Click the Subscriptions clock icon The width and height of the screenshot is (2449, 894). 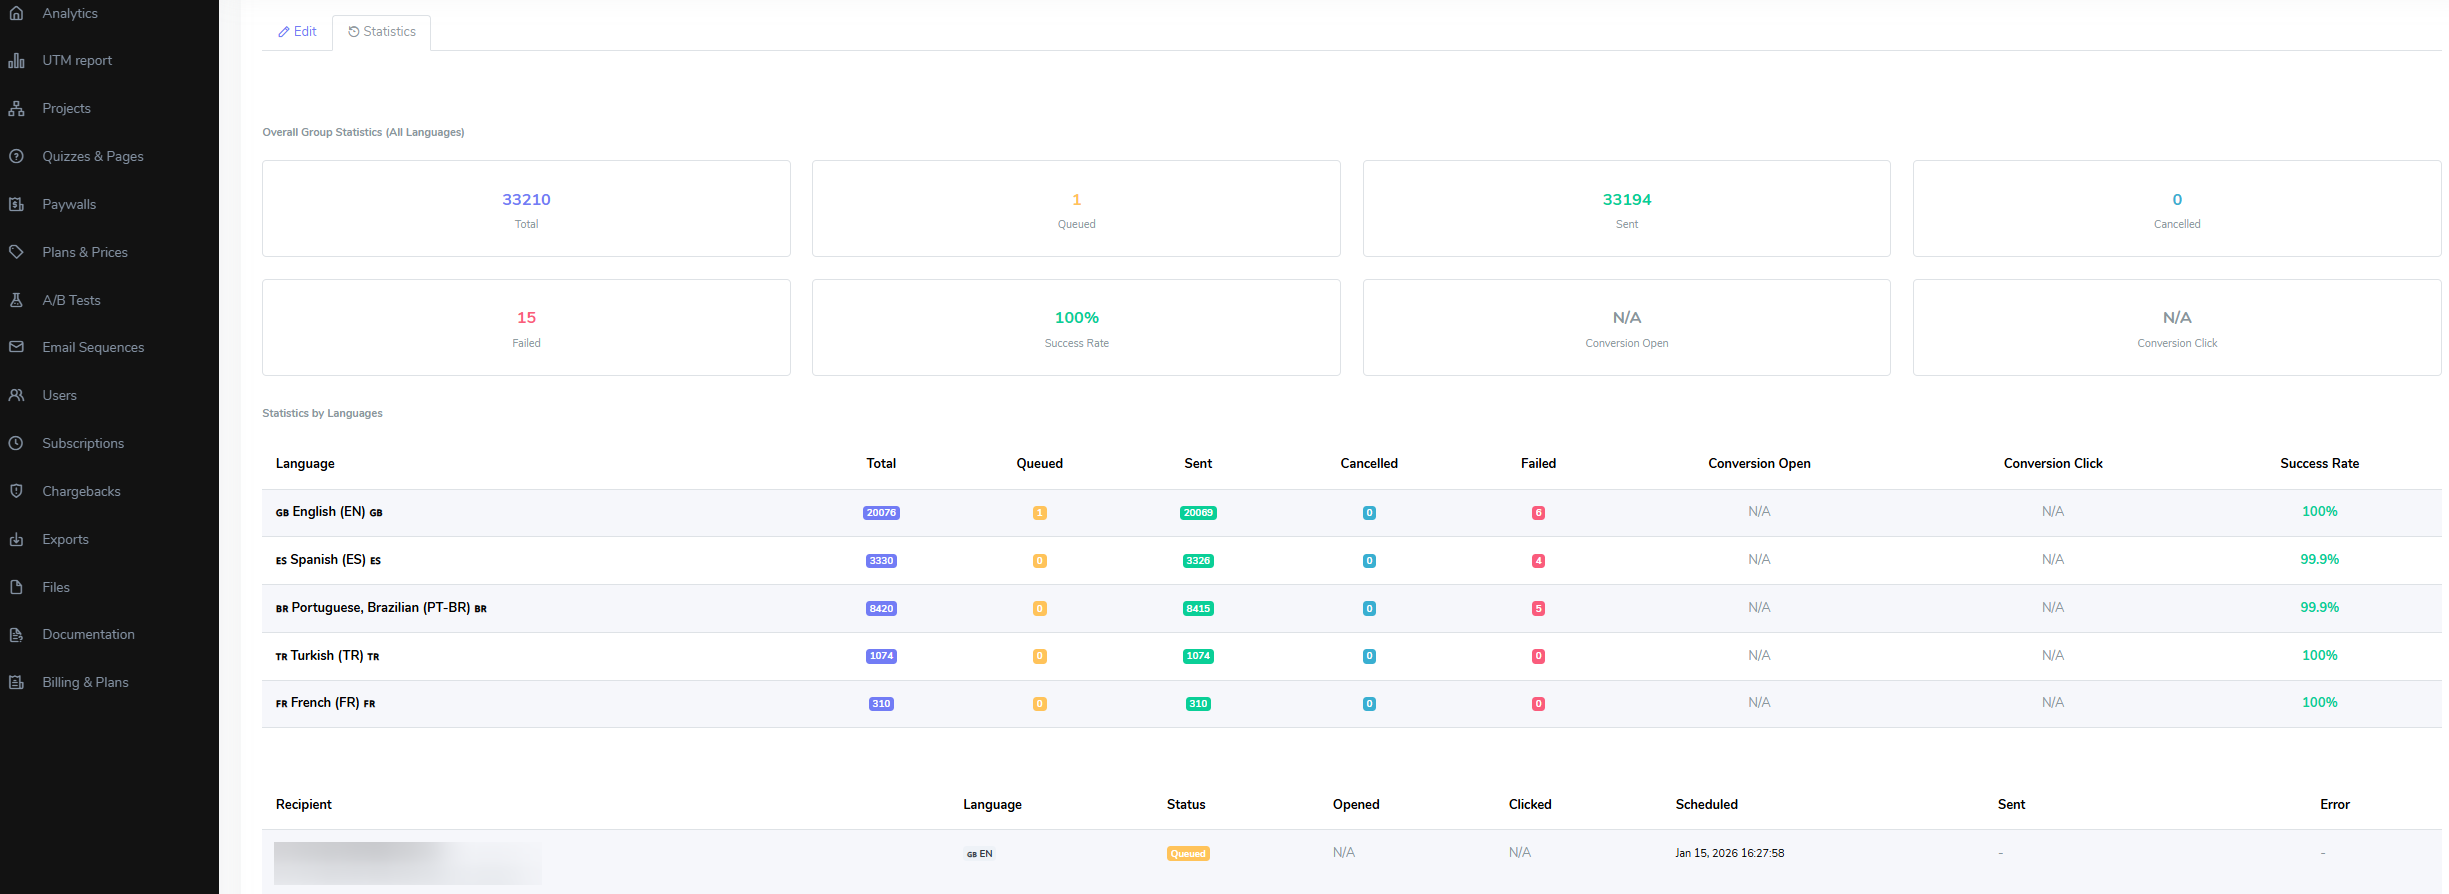(x=16, y=443)
